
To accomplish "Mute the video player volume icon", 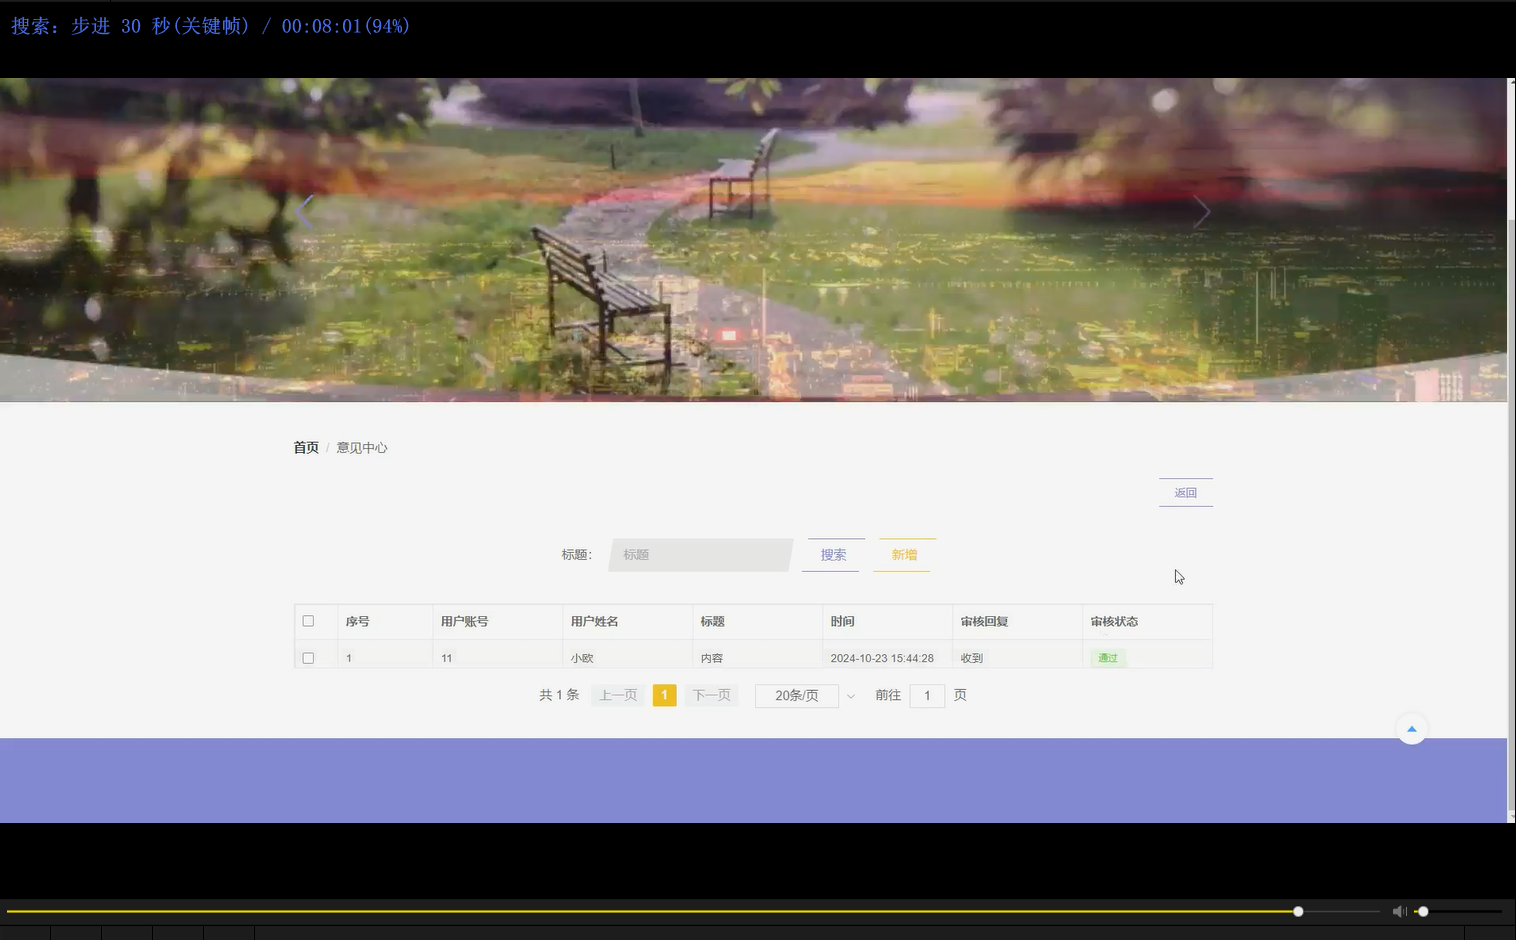I will (1399, 911).
